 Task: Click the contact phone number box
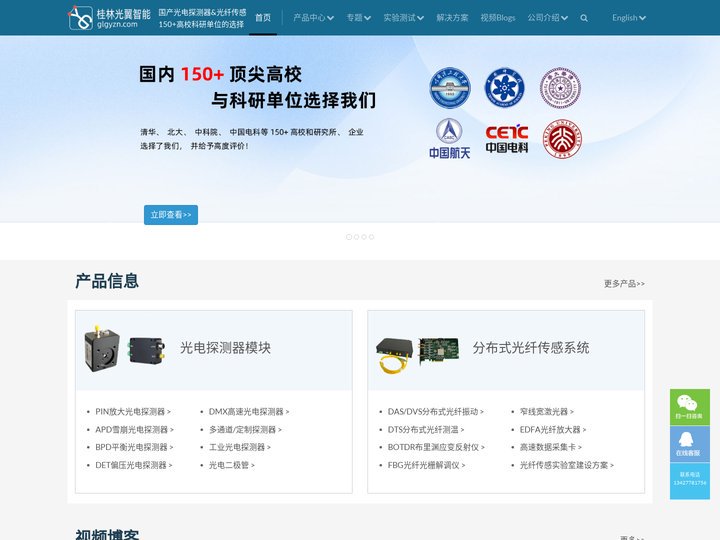pyautogui.click(x=690, y=480)
